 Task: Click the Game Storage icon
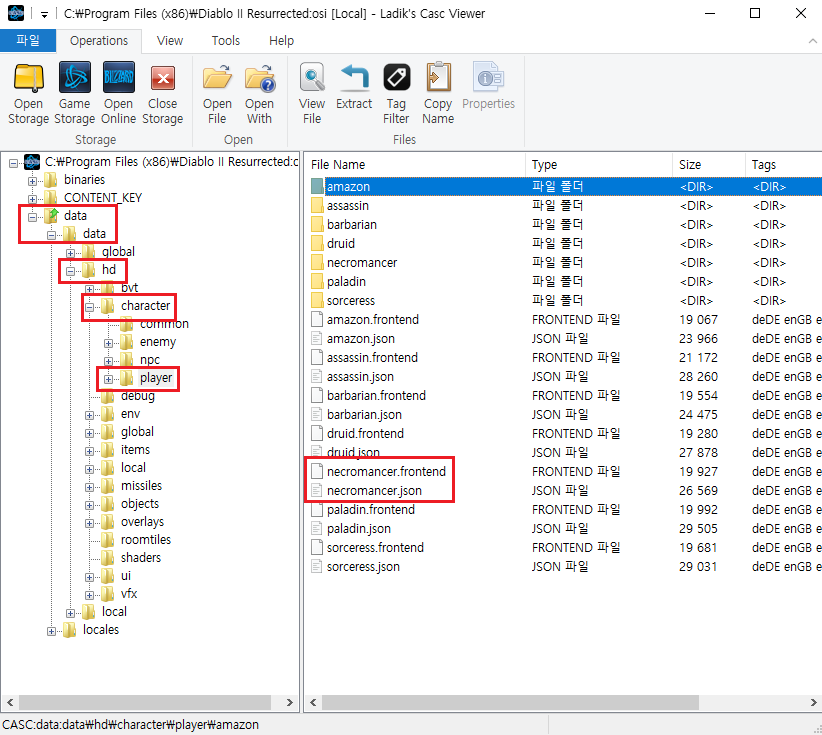click(x=74, y=78)
